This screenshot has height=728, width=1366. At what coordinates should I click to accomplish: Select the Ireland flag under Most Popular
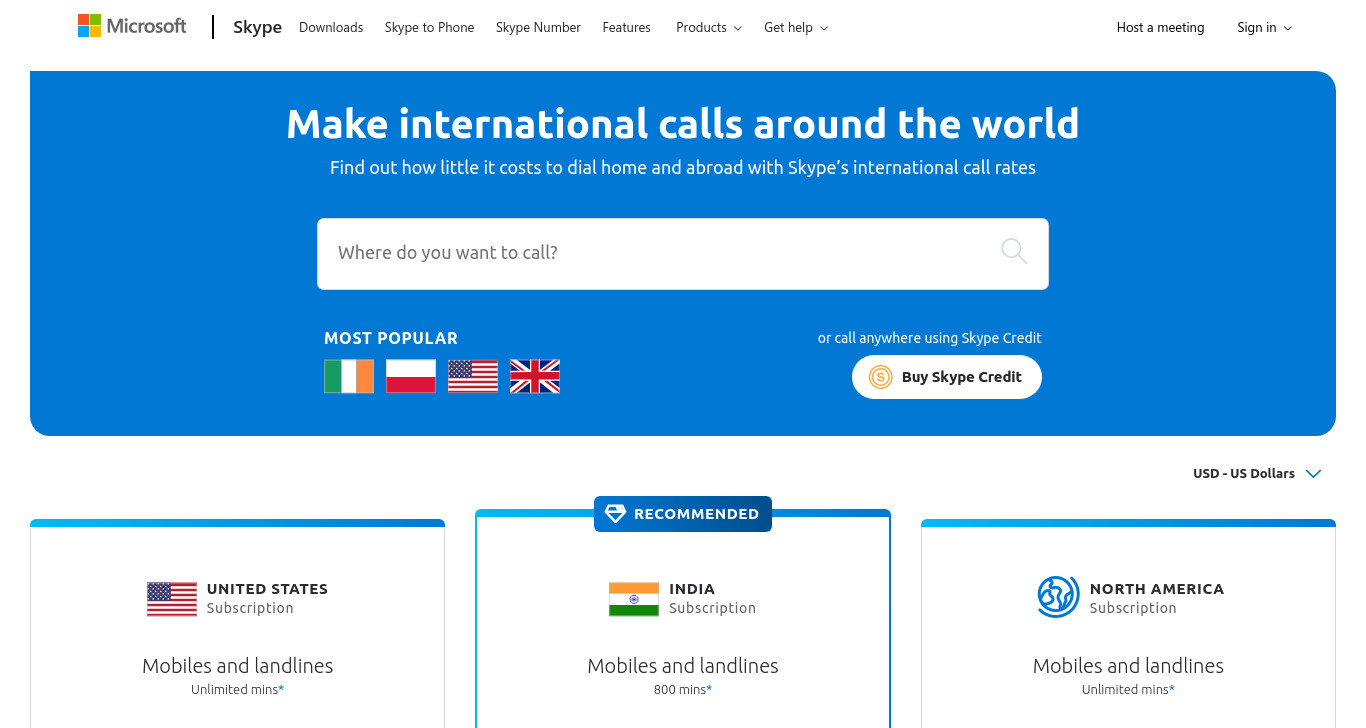tap(349, 376)
